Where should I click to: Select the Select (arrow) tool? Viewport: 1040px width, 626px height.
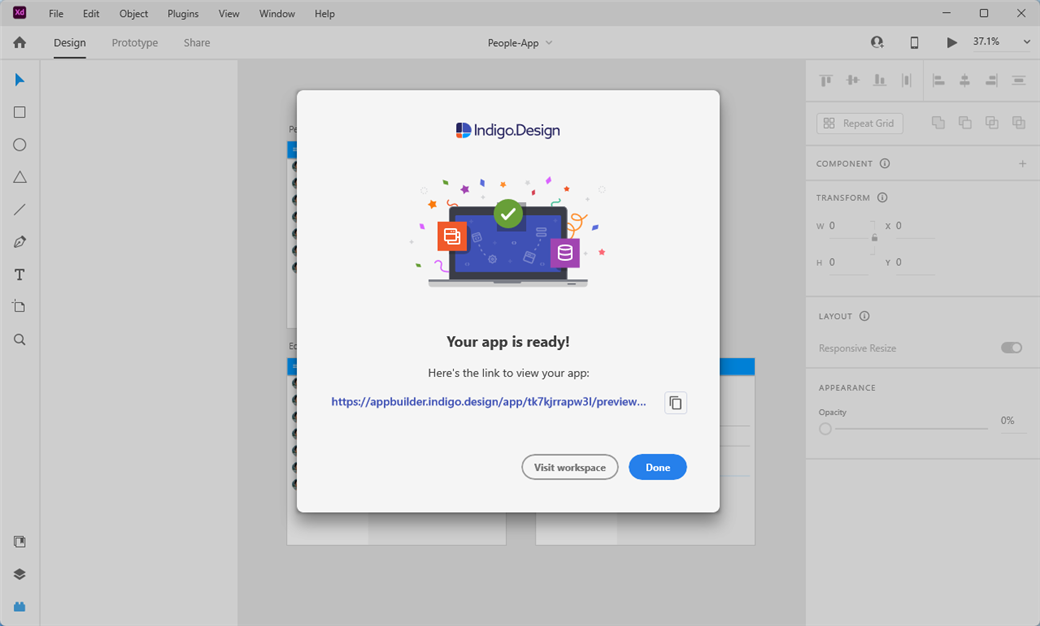click(19, 80)
